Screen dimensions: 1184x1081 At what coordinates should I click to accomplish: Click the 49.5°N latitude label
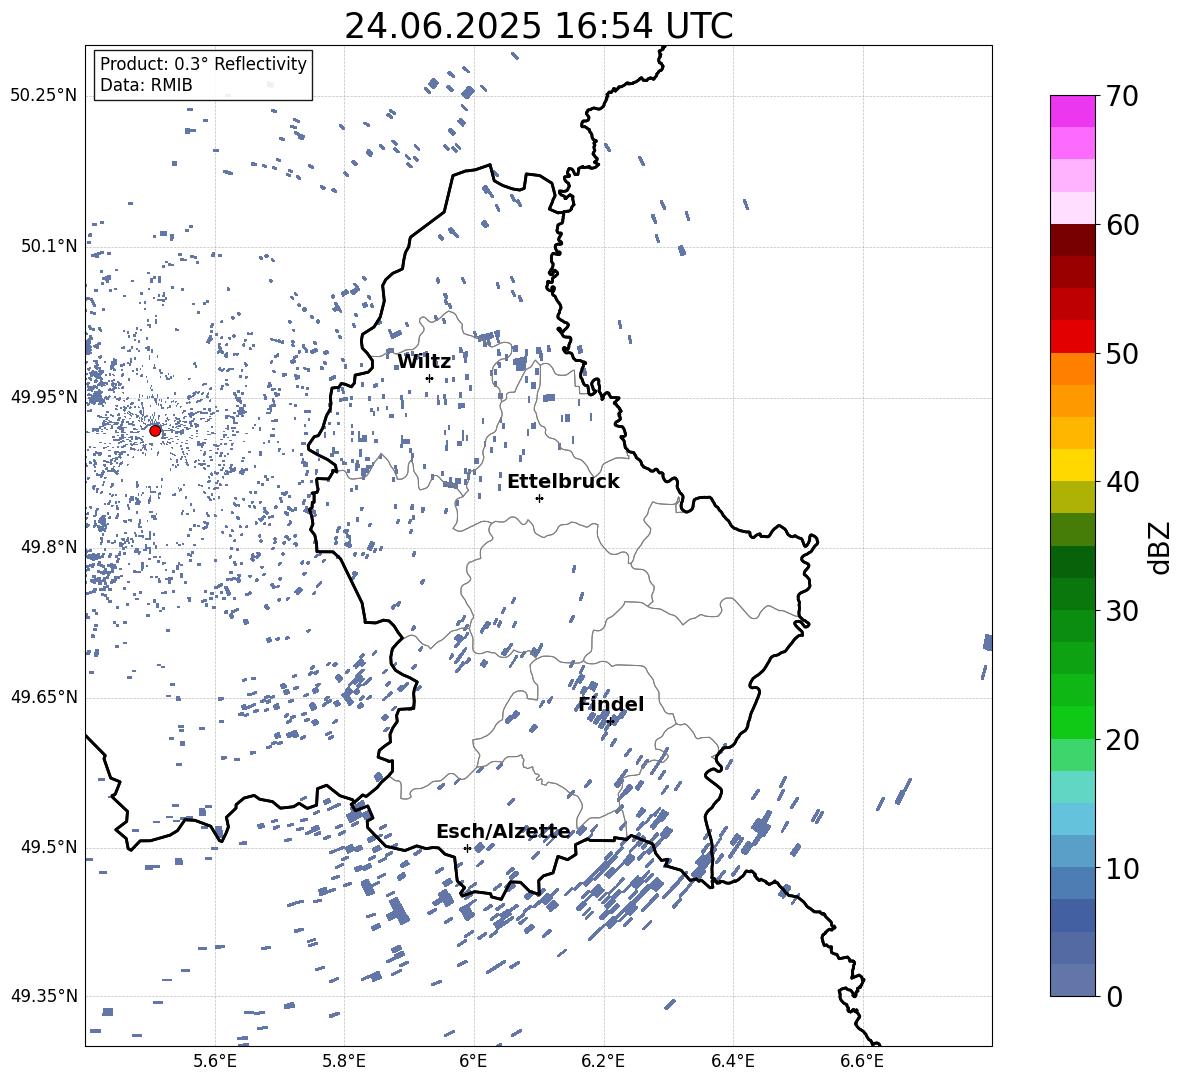[48, 847]
